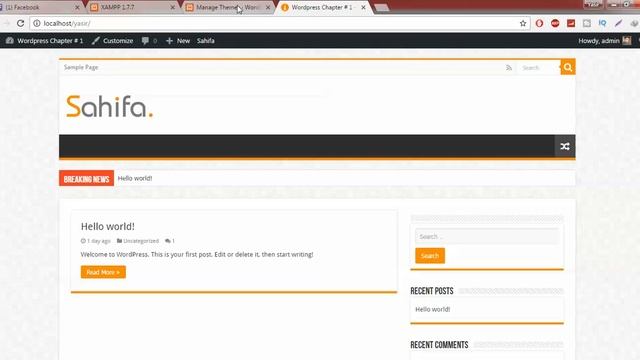Open the Hello world! post title
This screenshot has width=640, height=360.
(x=108, y=227)
